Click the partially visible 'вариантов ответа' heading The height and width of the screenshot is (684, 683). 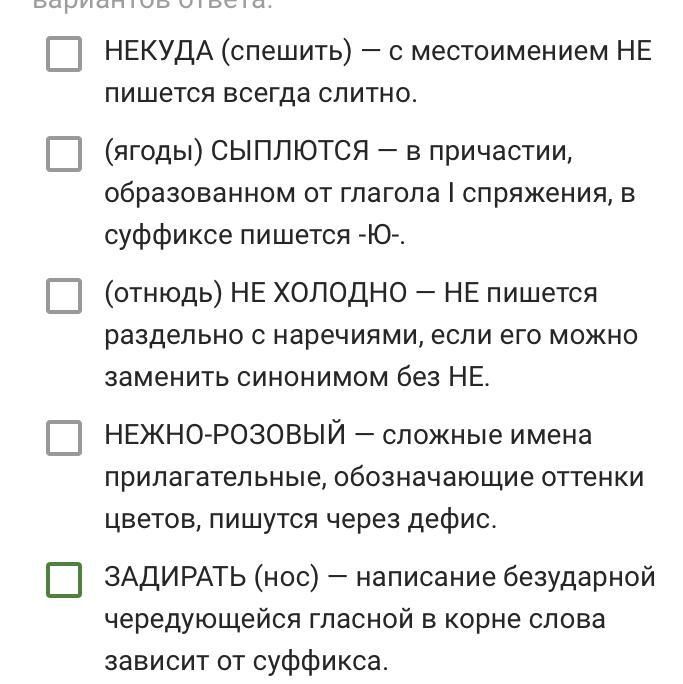pyautogui.click(x=152, y=5)
